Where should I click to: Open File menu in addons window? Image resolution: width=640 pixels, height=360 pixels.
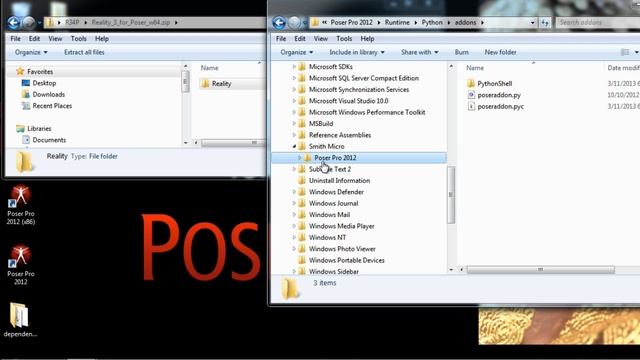click(281, 39)
